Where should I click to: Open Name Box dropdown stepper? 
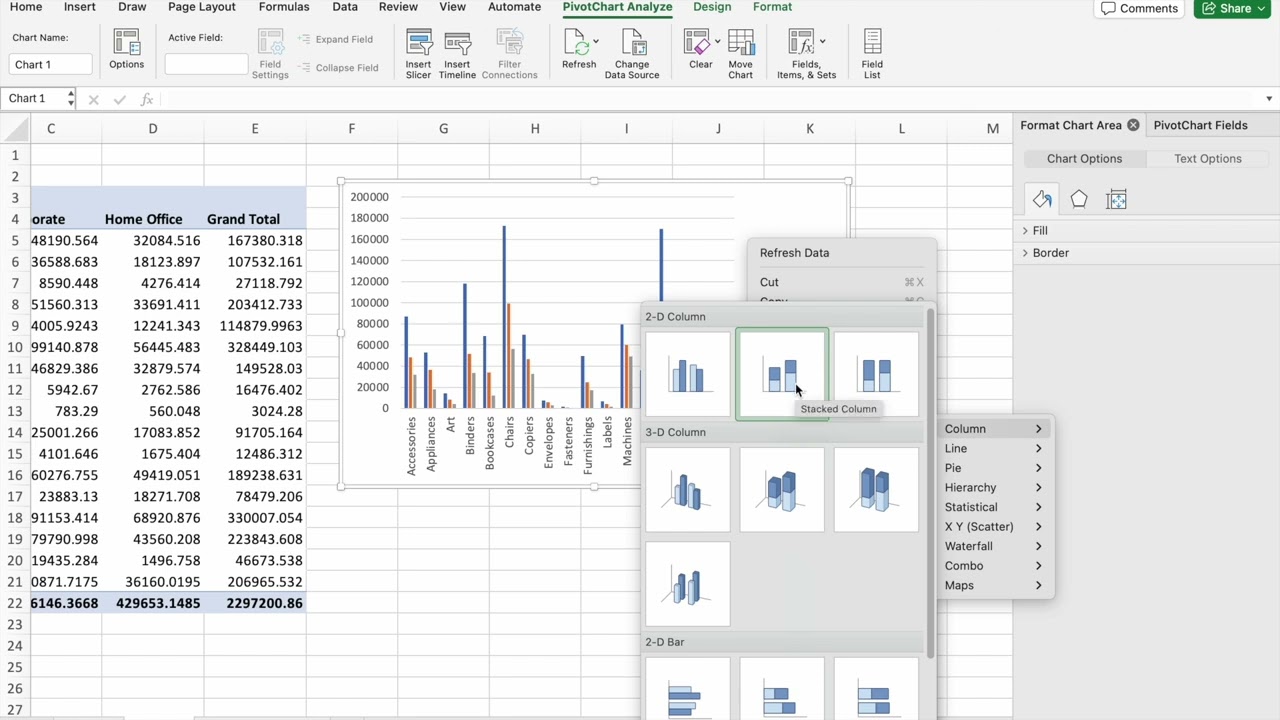[70, 98]
